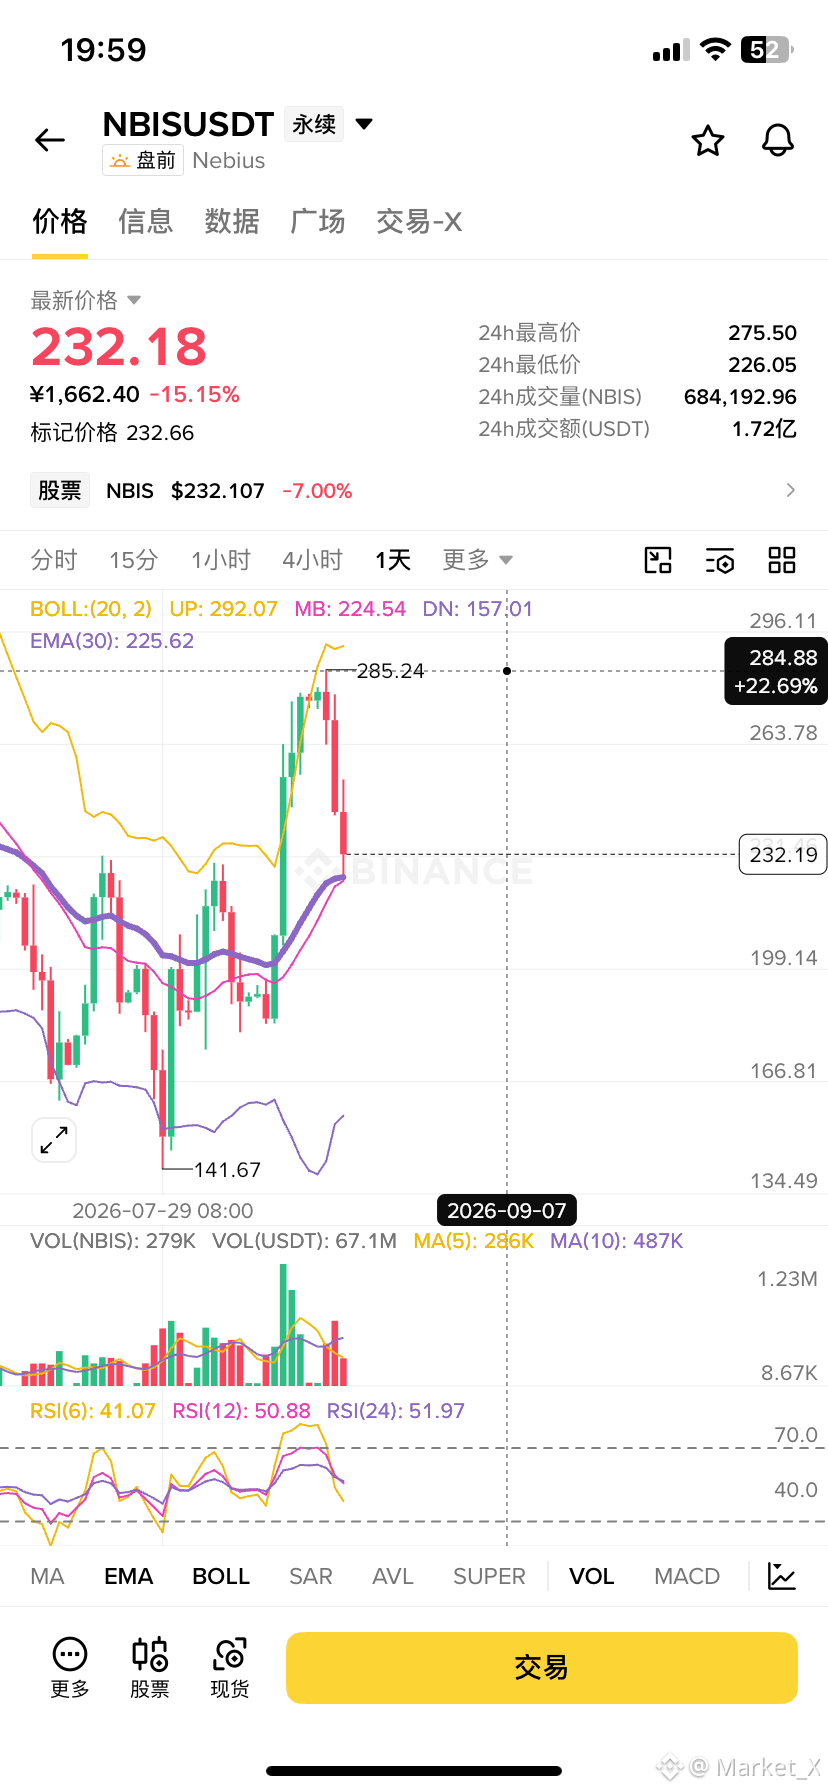Tap the RSI(6): 41.07 legend
The height and width of the screenshot is (1792, 828).
93,1410
